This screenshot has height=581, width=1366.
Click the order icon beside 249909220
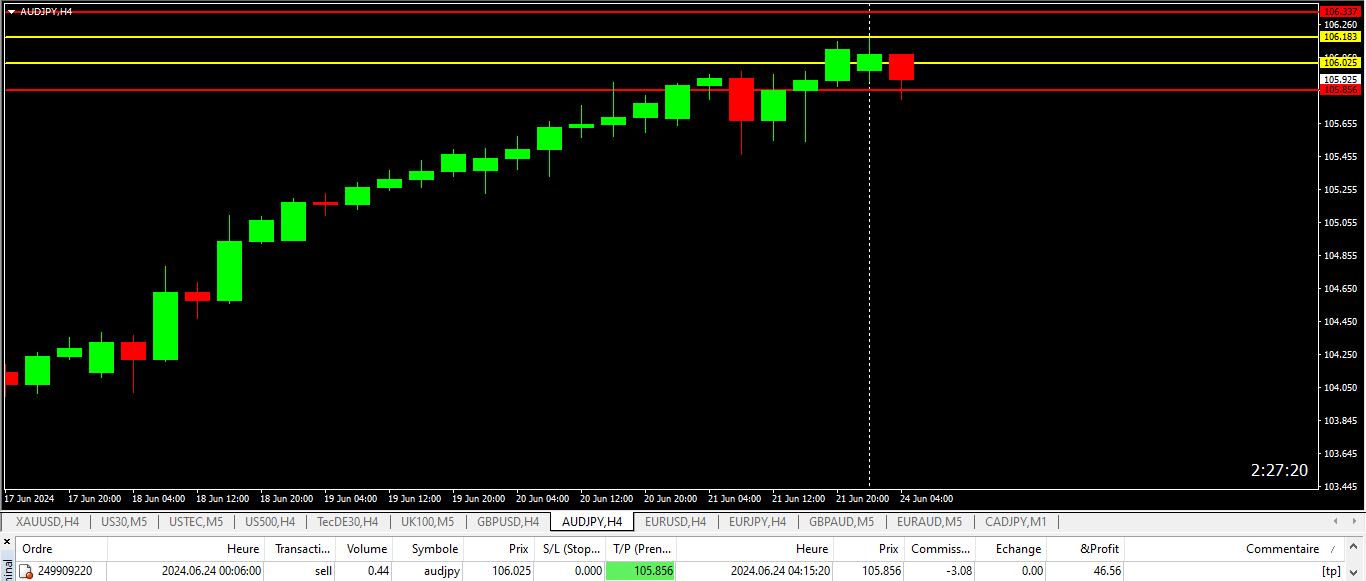pos(27,571)
